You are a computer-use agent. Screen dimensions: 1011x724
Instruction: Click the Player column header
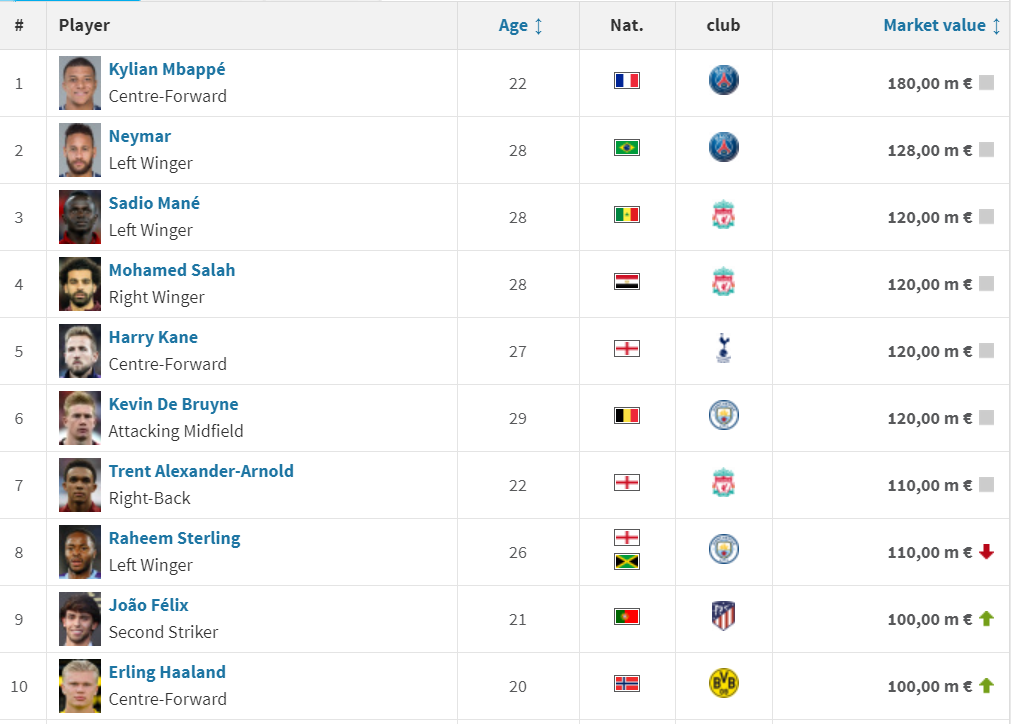(x=84, y=26)
